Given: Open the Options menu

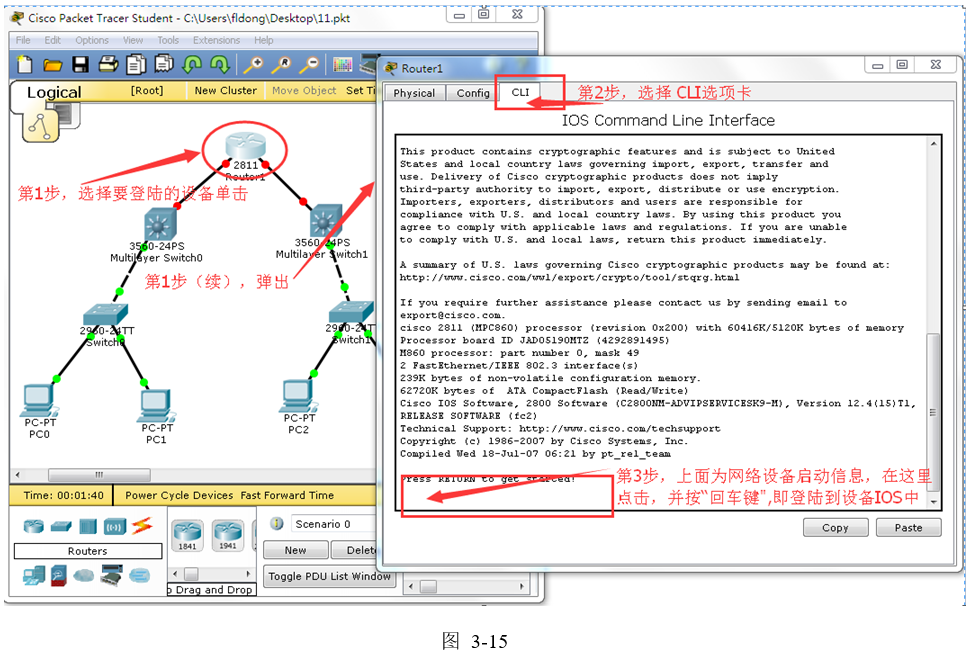Looking at the screenshot, I should [x=92, y=40].
